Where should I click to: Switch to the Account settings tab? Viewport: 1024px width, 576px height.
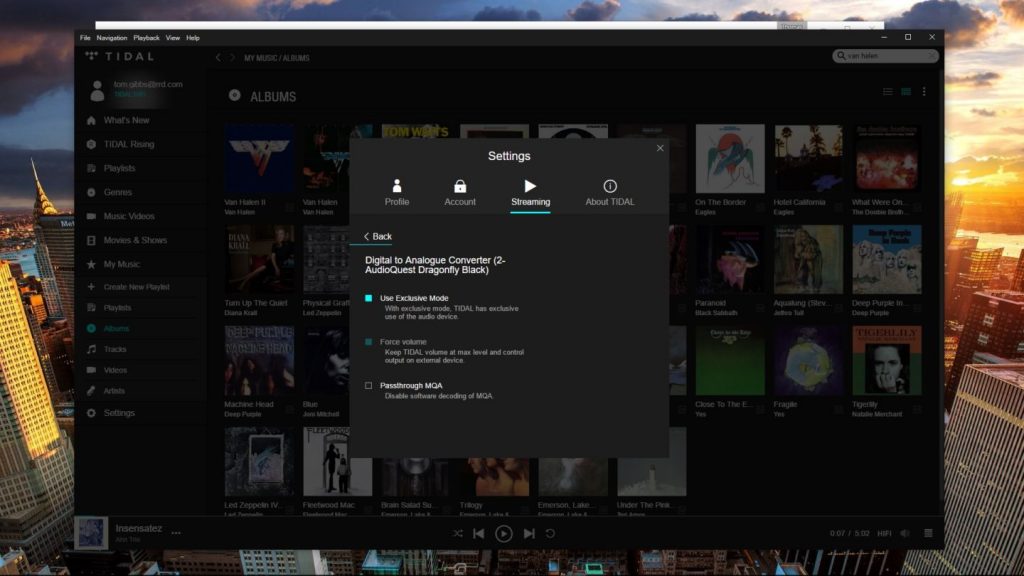pos(460,193)
